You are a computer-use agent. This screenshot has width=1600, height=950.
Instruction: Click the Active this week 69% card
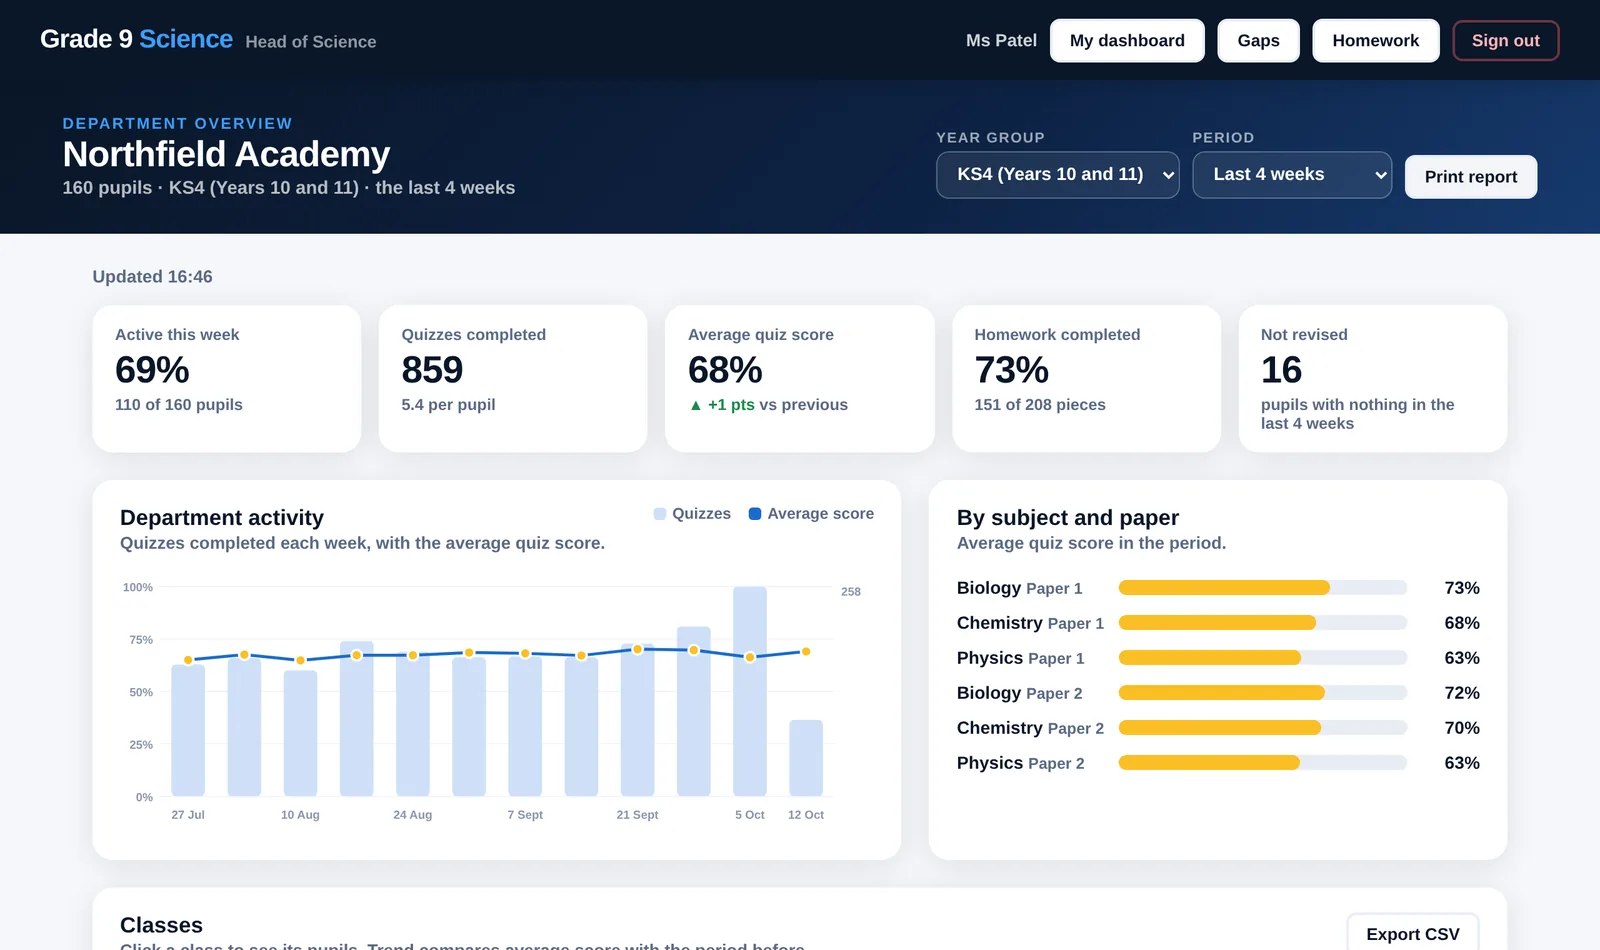[227, 379]
